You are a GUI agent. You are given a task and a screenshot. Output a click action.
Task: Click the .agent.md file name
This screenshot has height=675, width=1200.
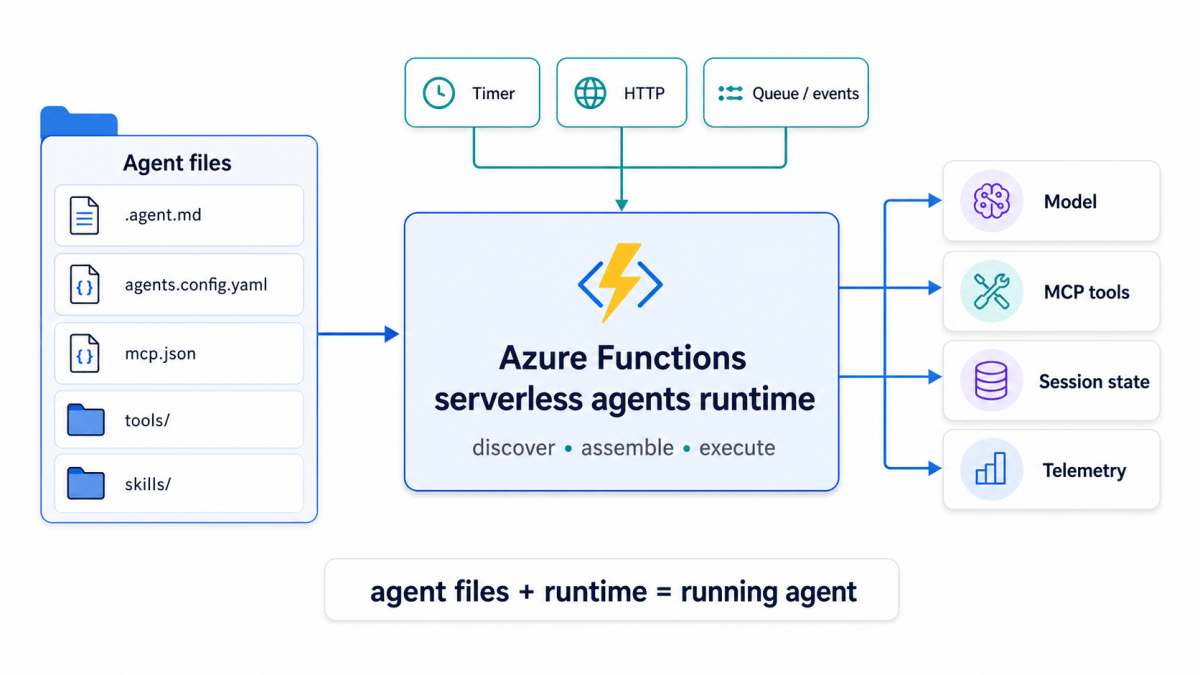(x=165, y=215)
